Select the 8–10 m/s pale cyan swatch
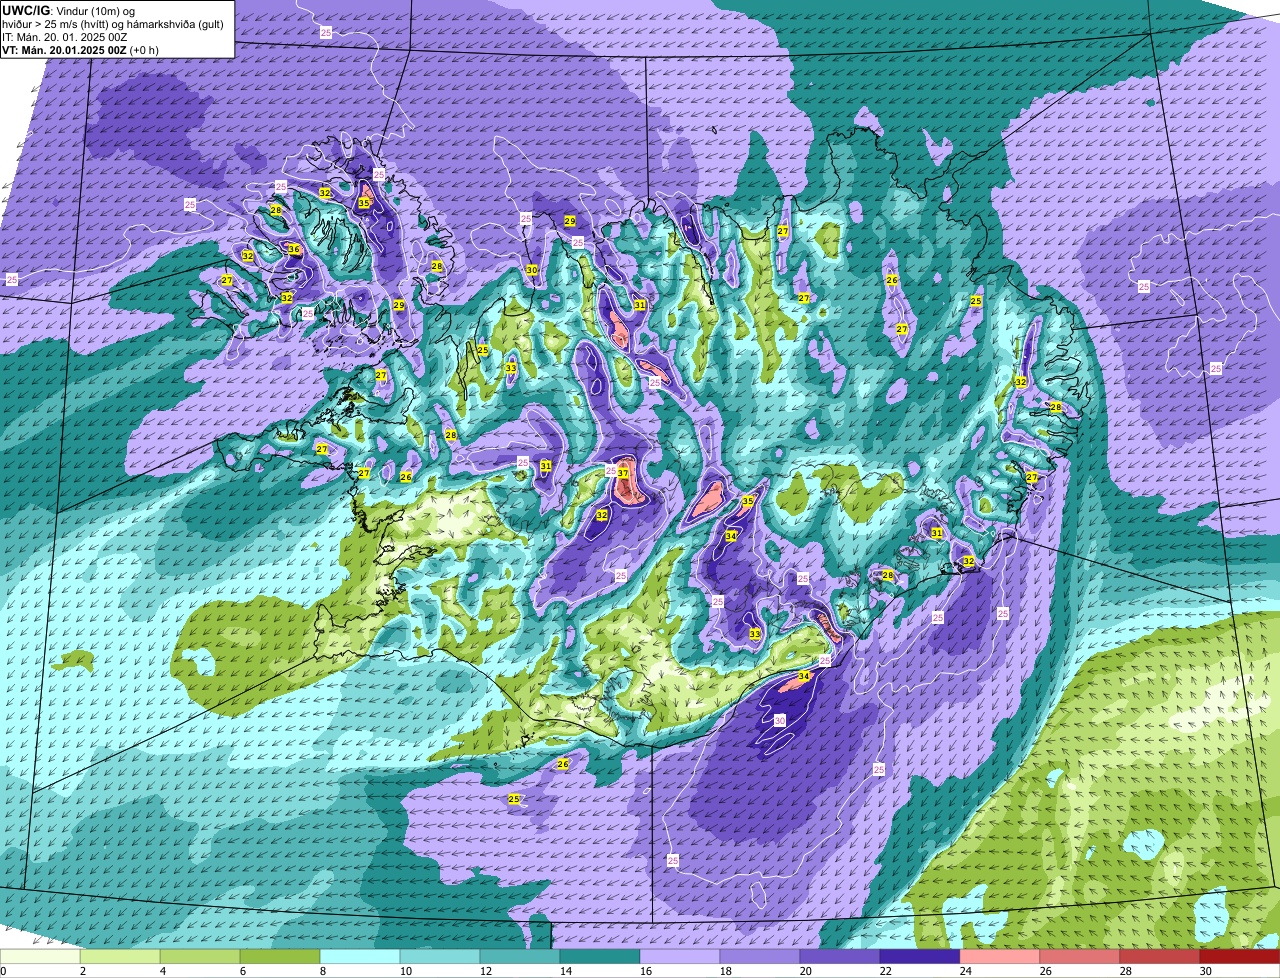The image size is (1280, 978). click(360, 957)
